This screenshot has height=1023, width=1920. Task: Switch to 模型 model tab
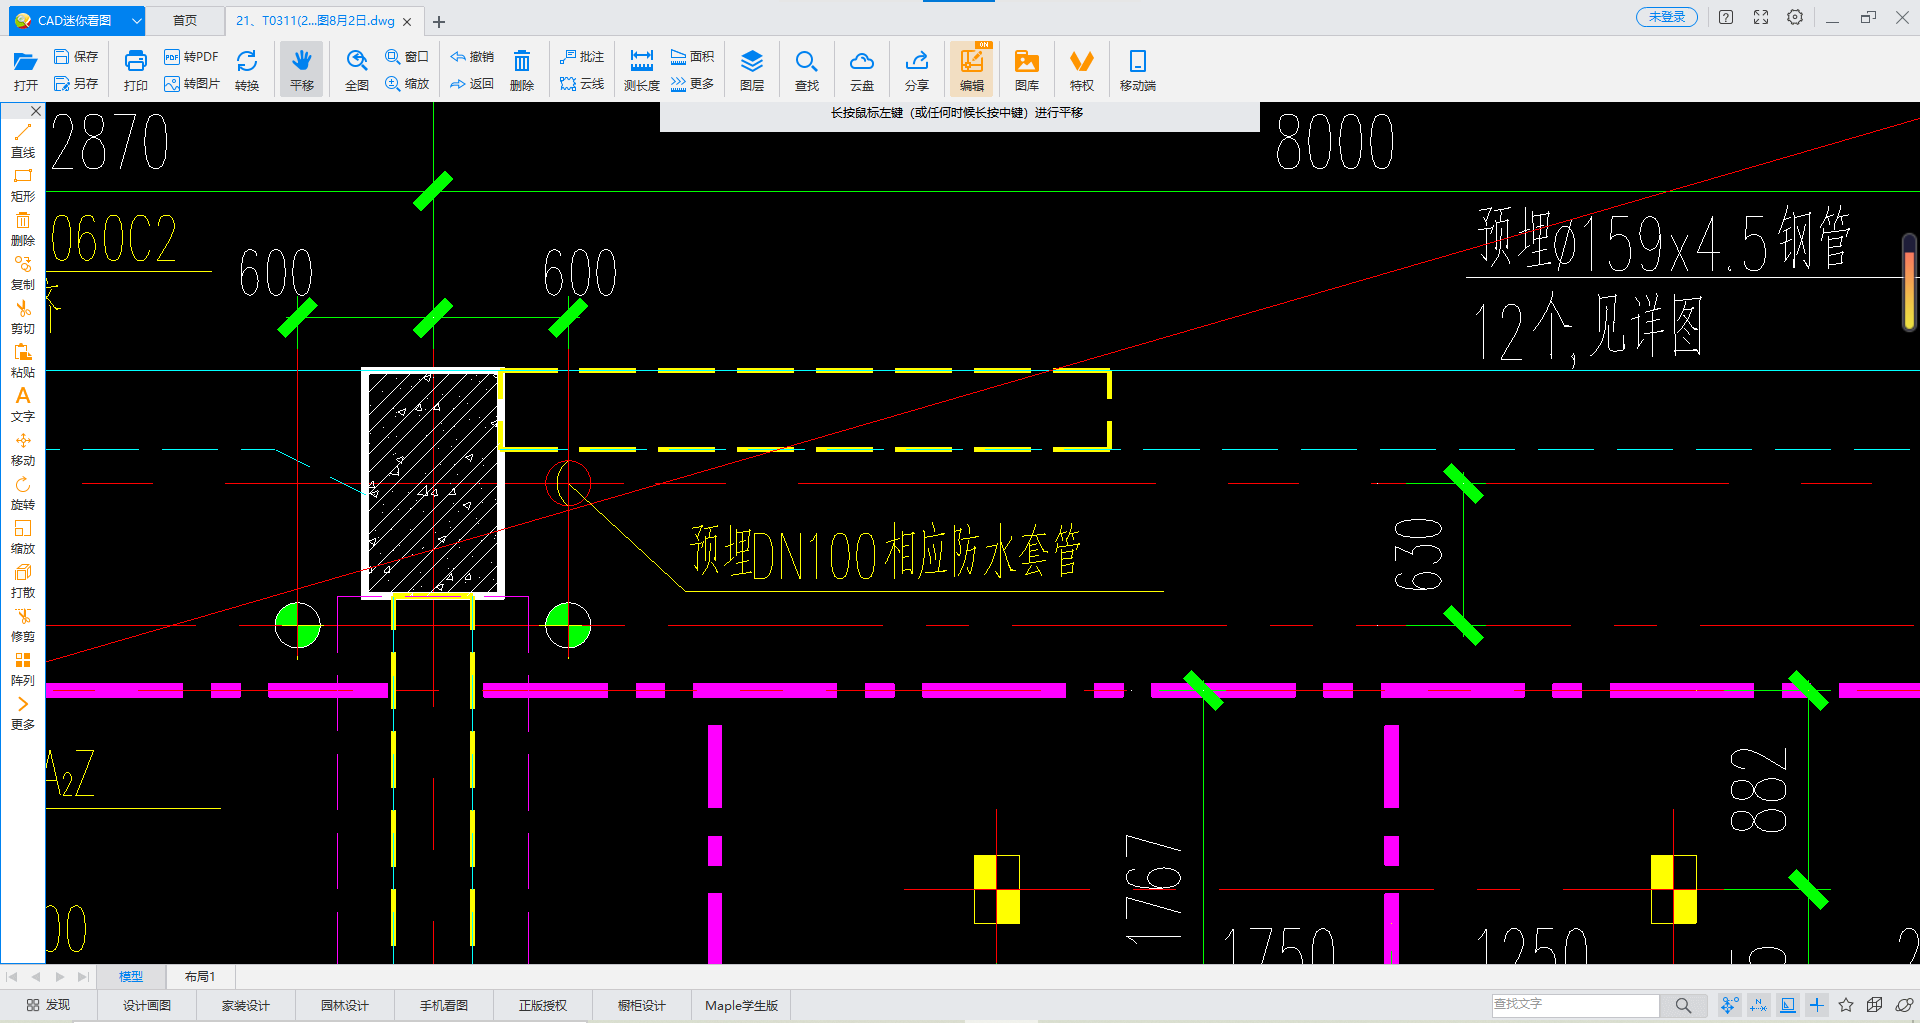tap(131, 976)
